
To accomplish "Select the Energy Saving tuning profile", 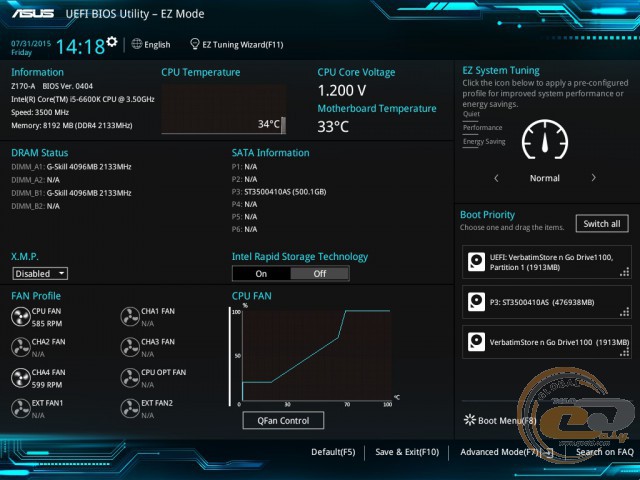I will click(484, 142).
